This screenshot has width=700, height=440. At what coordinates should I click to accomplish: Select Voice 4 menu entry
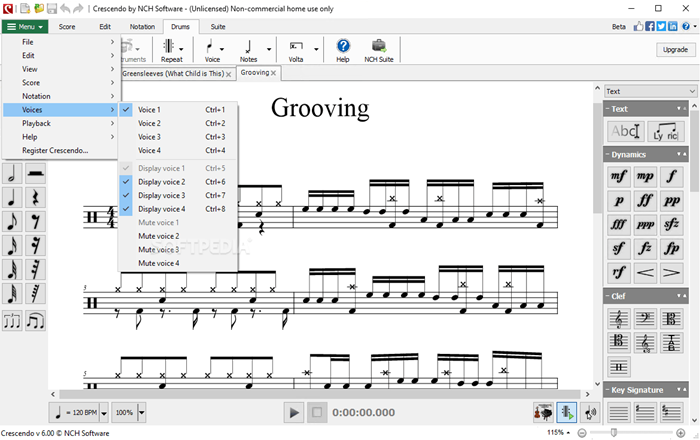(177, 150)
